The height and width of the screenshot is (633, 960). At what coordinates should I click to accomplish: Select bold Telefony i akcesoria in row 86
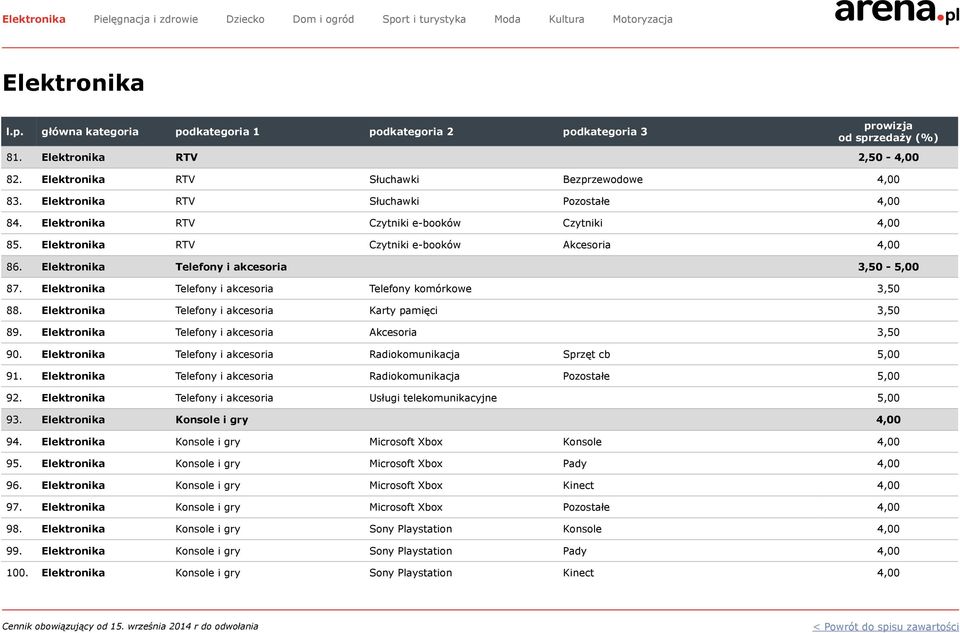pos(231,267)
